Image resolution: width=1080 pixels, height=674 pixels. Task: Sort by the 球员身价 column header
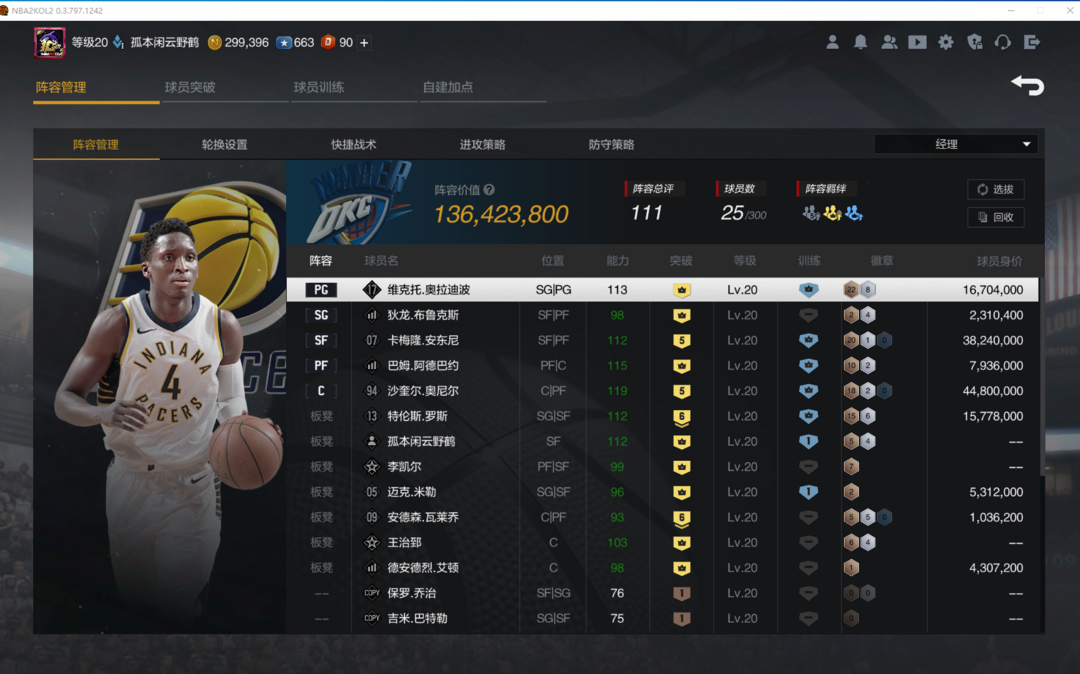999,261
